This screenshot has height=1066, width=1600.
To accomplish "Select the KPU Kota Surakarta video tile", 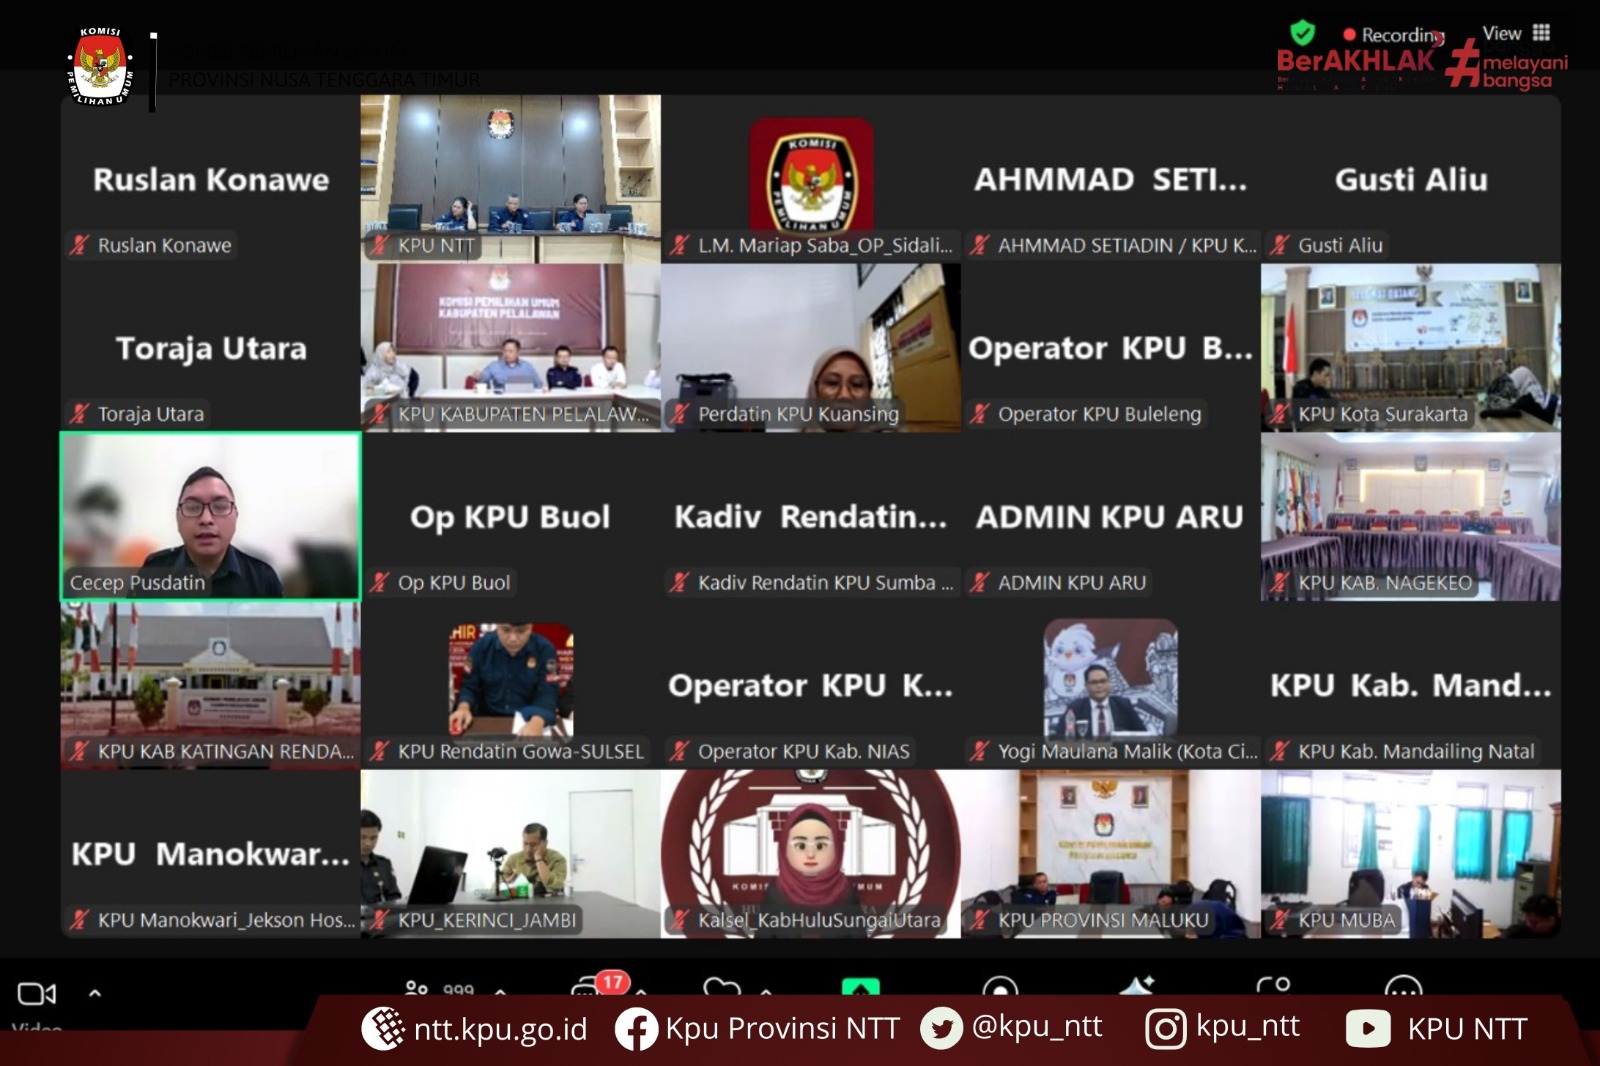I will (x=1410, y=347).
